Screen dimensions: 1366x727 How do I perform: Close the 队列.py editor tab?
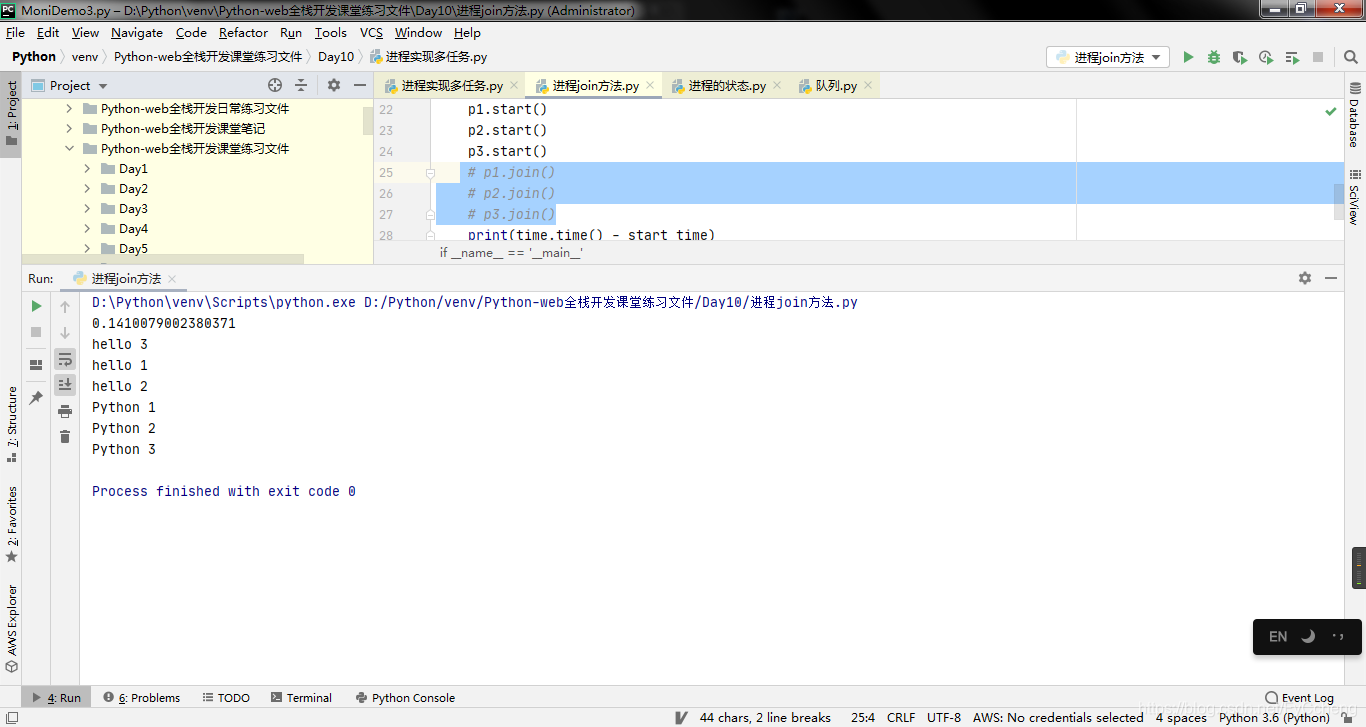click(868, 86)
